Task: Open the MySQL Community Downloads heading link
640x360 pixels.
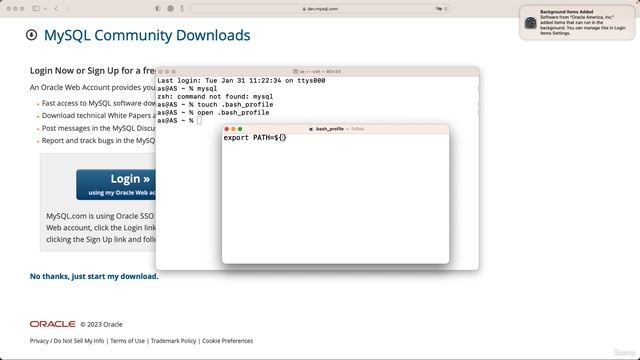Action: 147,35
